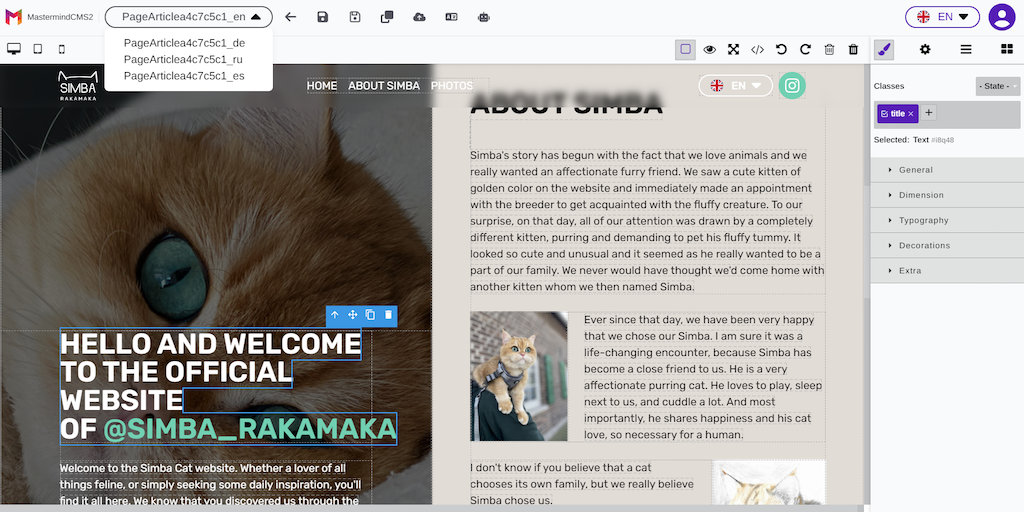Click the save (floppy disk) icon
Viewport: 1024px width, 512px height.
[322, 17]
